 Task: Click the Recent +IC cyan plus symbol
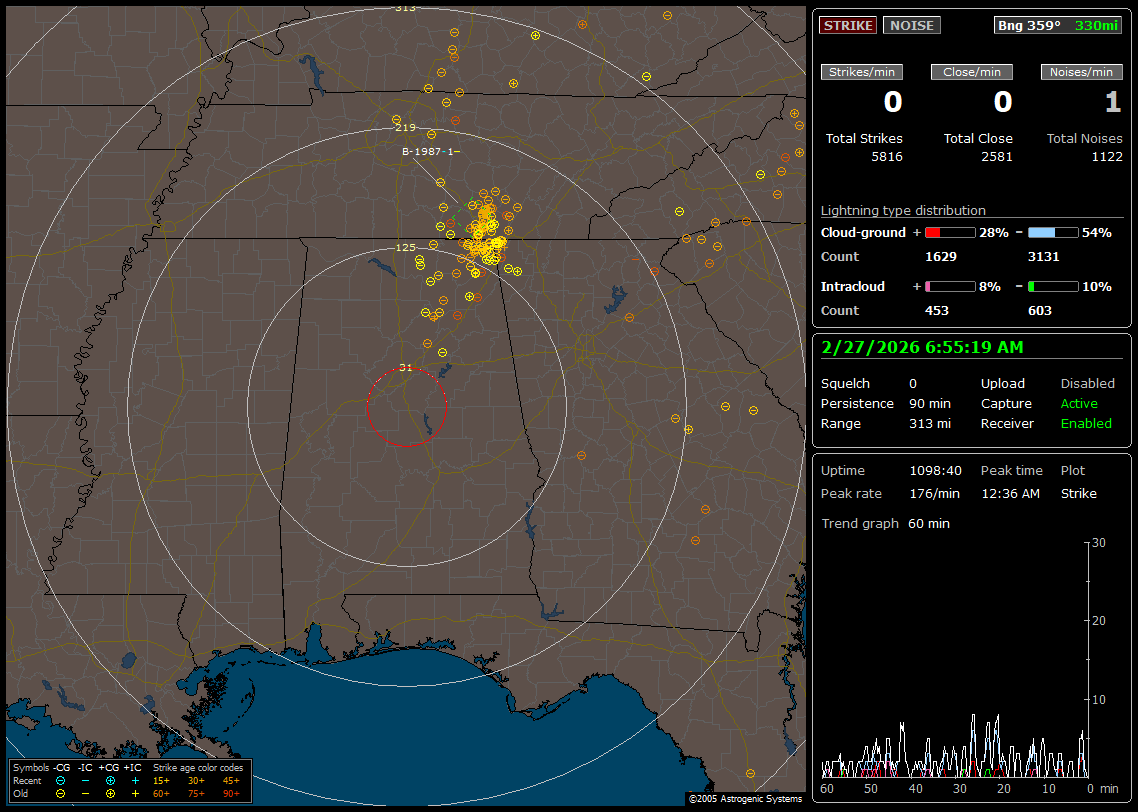[135, 780]
